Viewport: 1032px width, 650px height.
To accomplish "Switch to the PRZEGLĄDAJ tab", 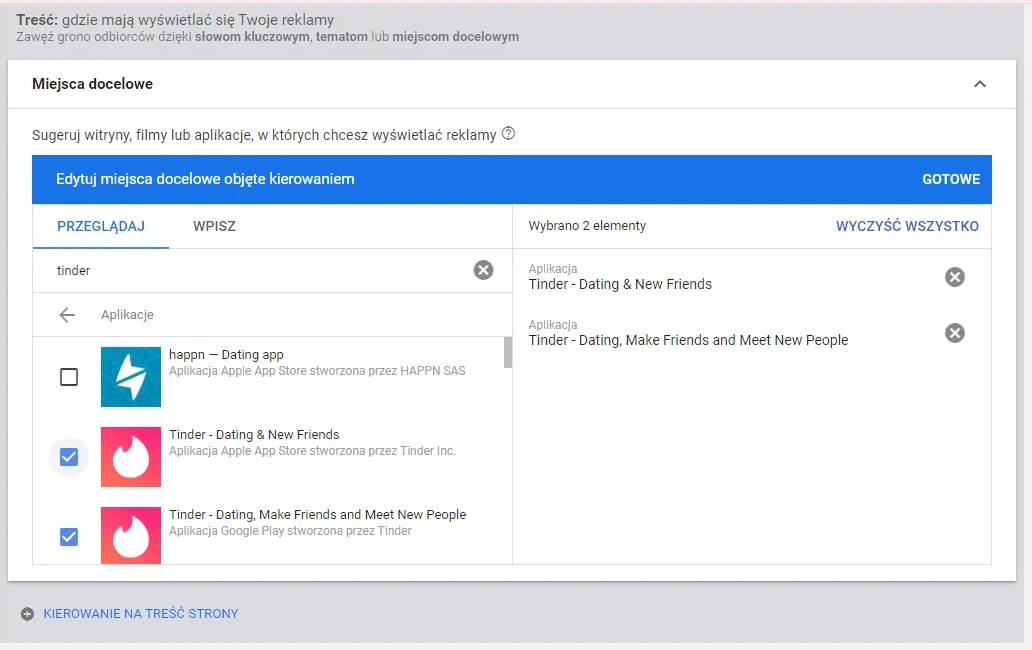I will point(101,226).
